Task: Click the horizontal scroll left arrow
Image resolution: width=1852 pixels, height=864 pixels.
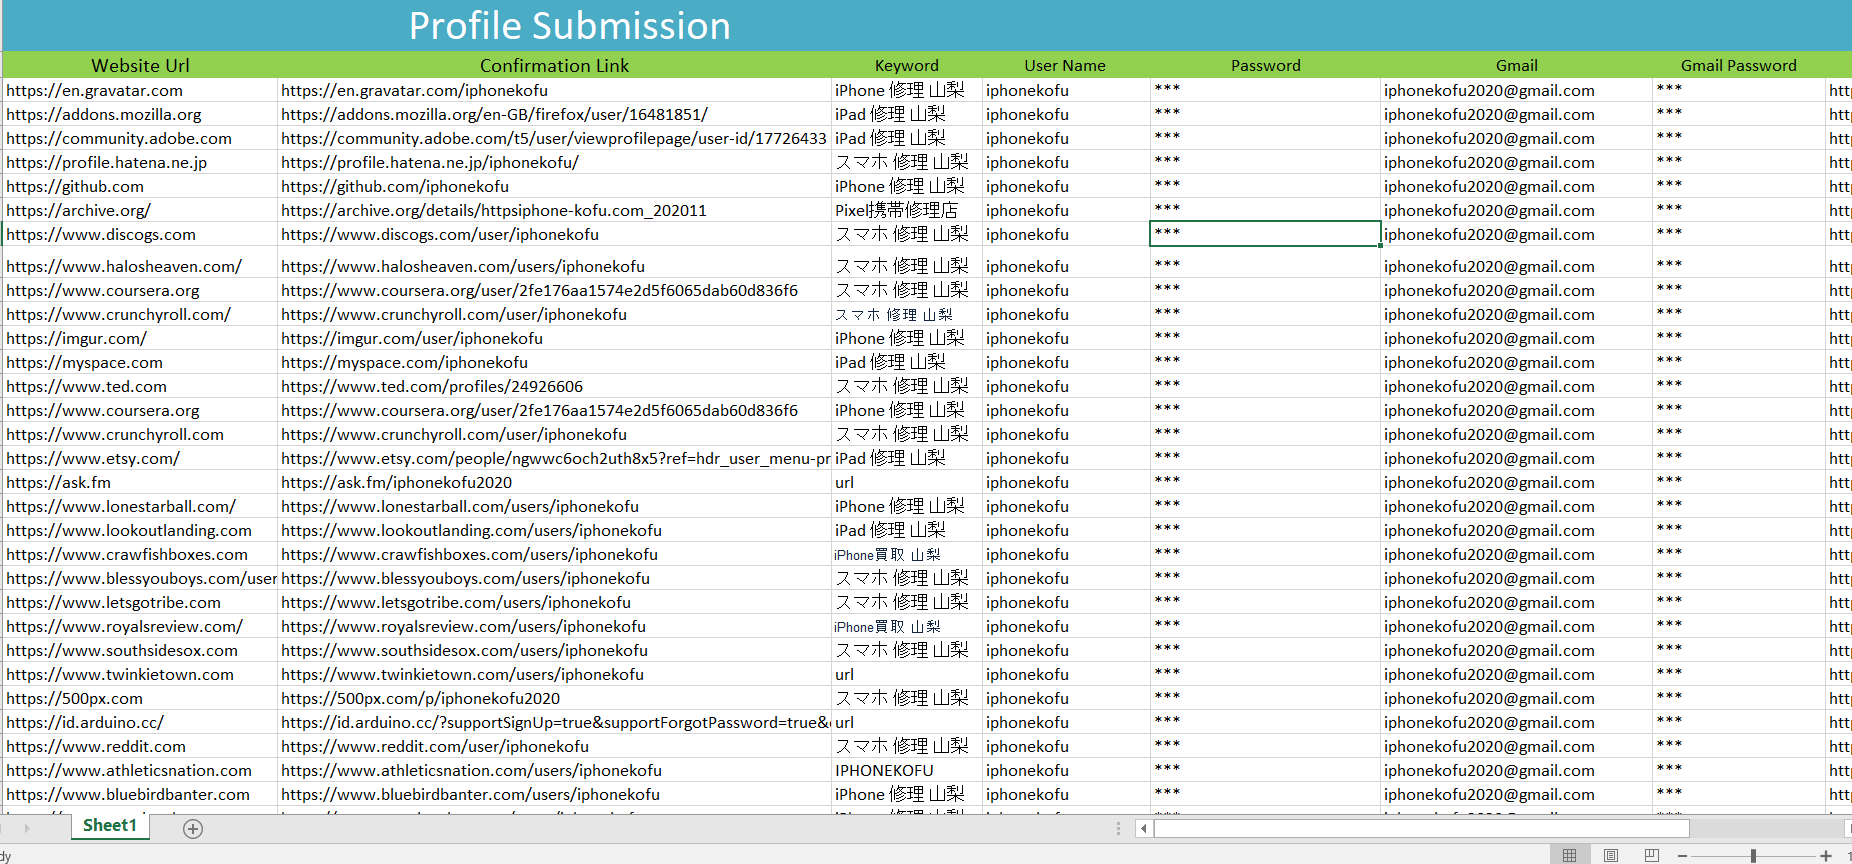Action: 1143,828
